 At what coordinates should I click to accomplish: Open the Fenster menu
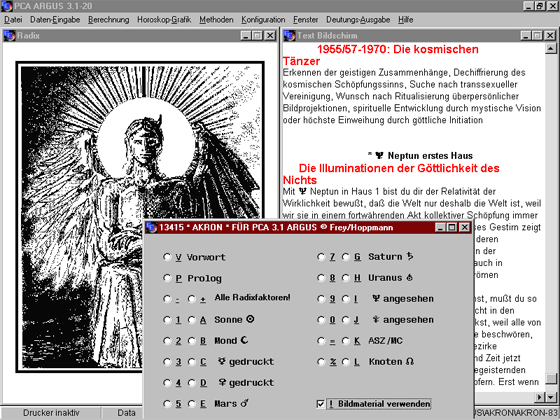305,20
